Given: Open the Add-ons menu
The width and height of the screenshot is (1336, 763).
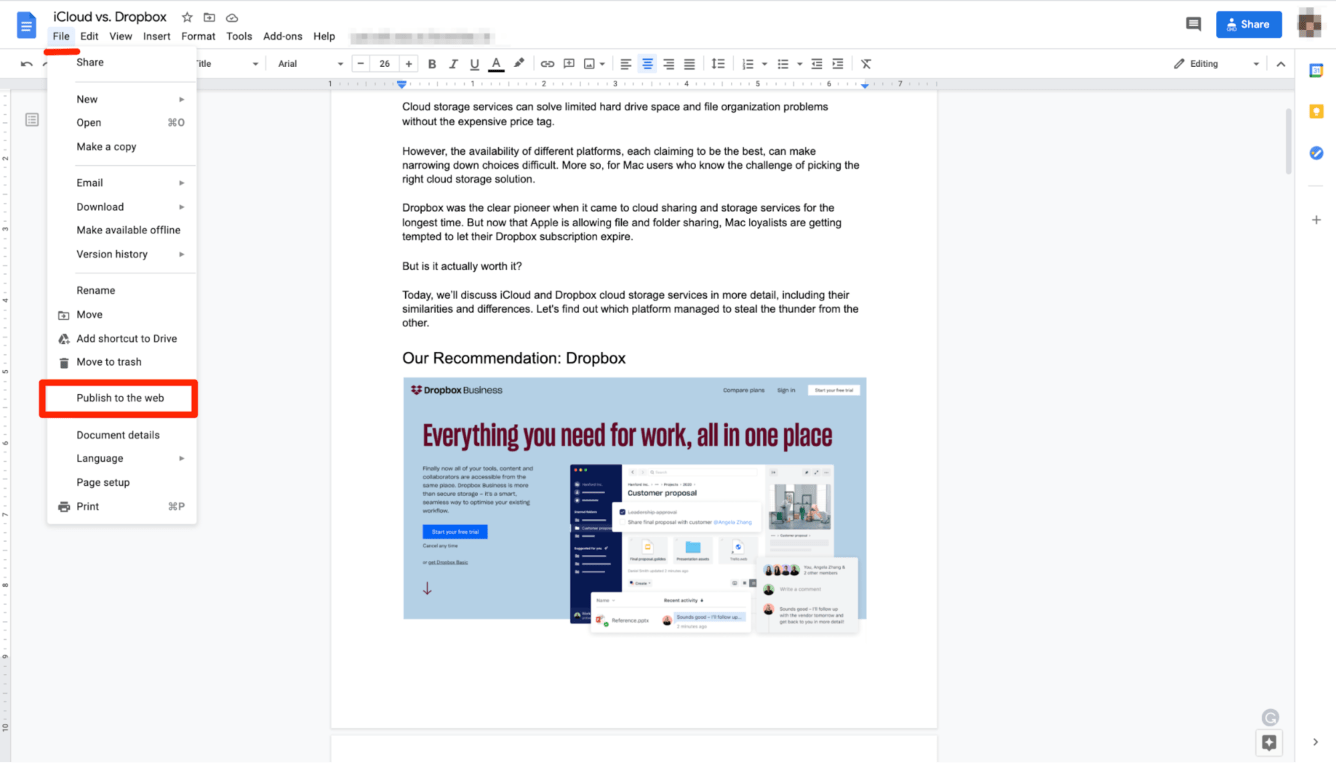Looking at the screenshot, I should click(283, 36).
